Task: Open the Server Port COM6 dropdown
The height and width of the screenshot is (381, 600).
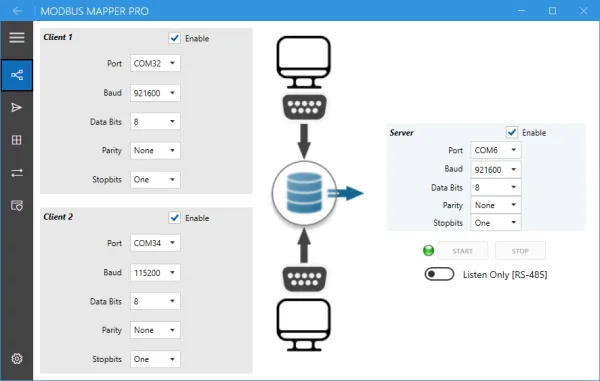Action: (x=496, y=150)
